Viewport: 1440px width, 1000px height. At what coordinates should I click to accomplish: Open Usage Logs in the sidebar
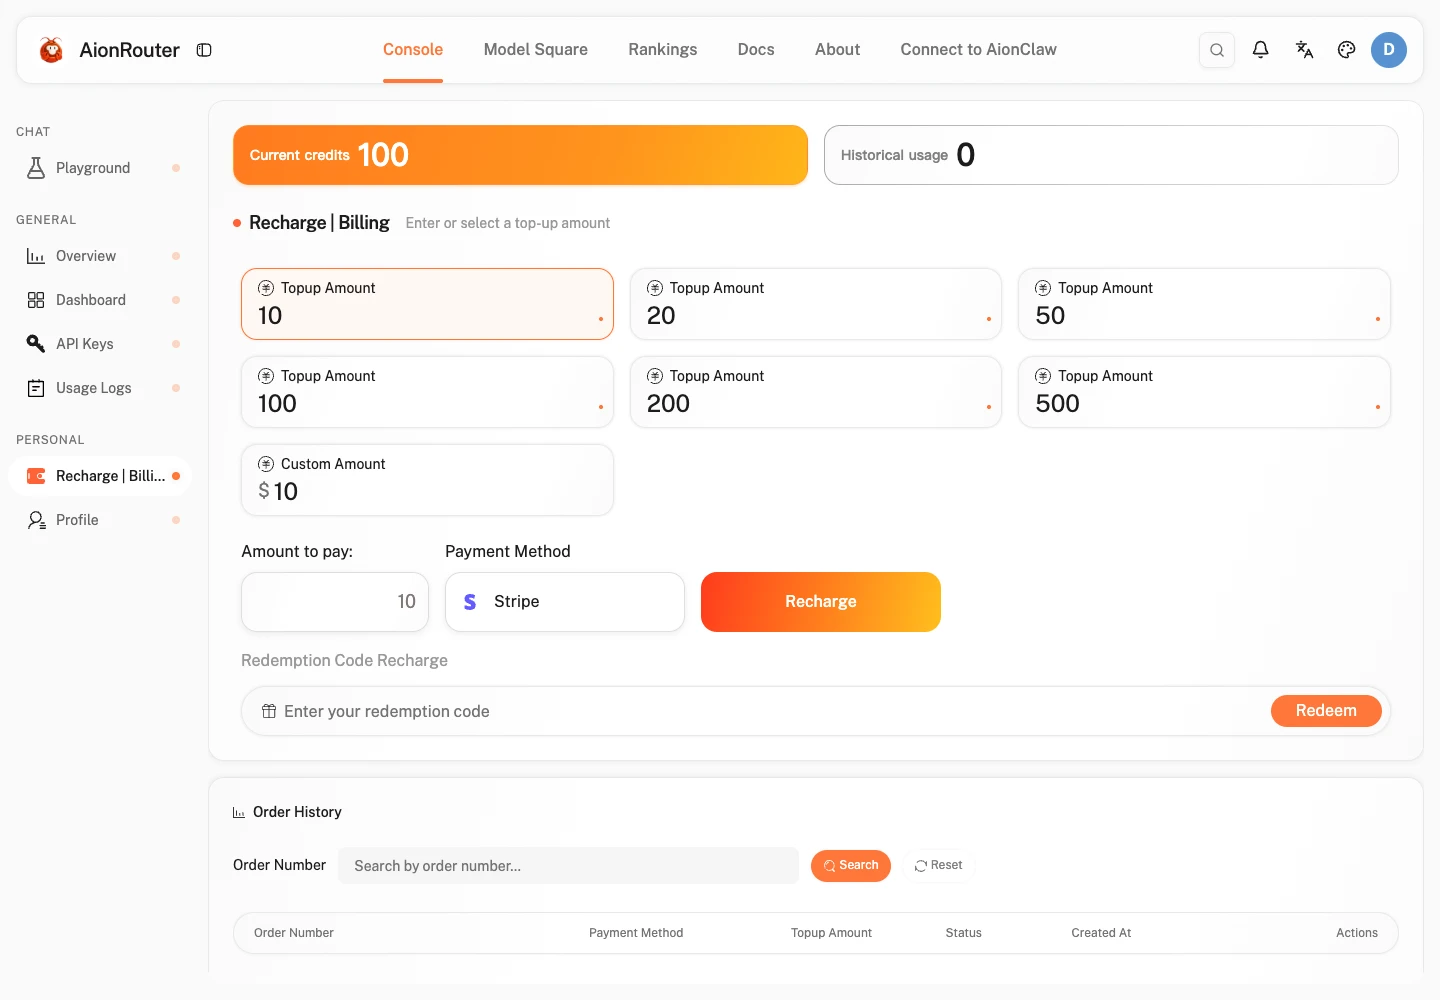(100, 388)
